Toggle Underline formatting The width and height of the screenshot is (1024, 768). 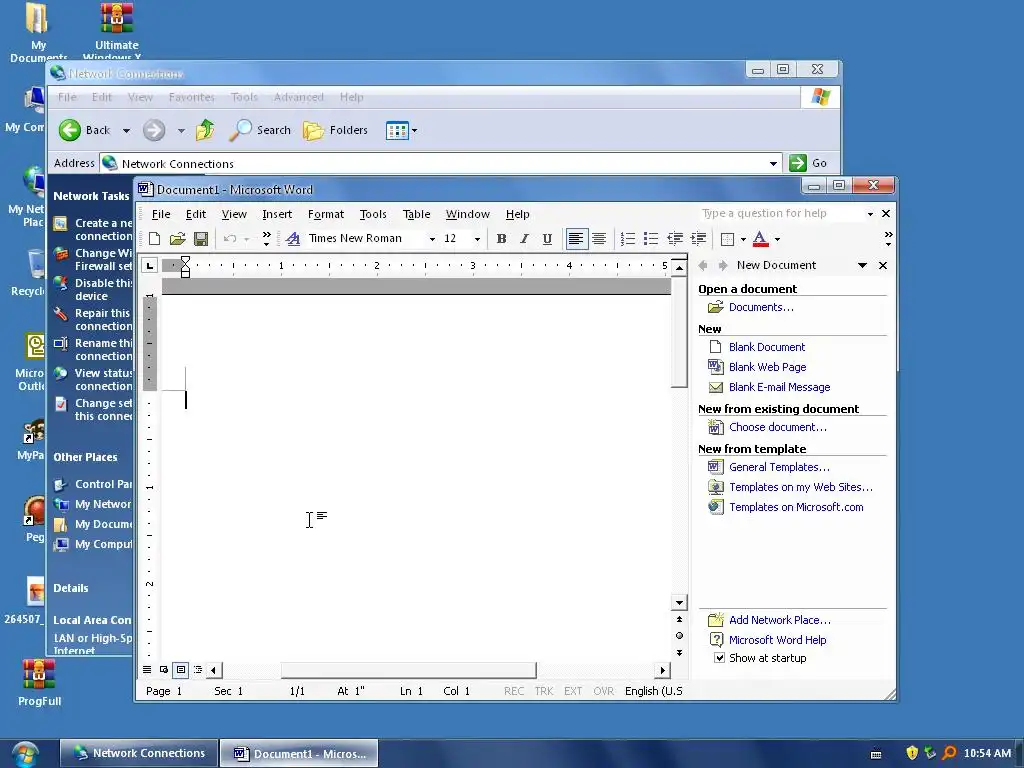[x=547, y=239]
